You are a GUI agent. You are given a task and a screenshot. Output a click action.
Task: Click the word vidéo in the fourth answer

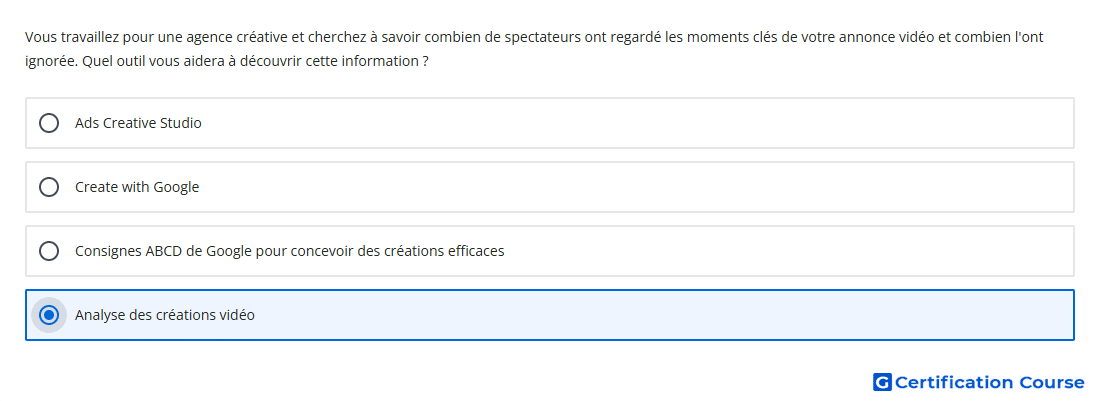(x=237, y=315)
